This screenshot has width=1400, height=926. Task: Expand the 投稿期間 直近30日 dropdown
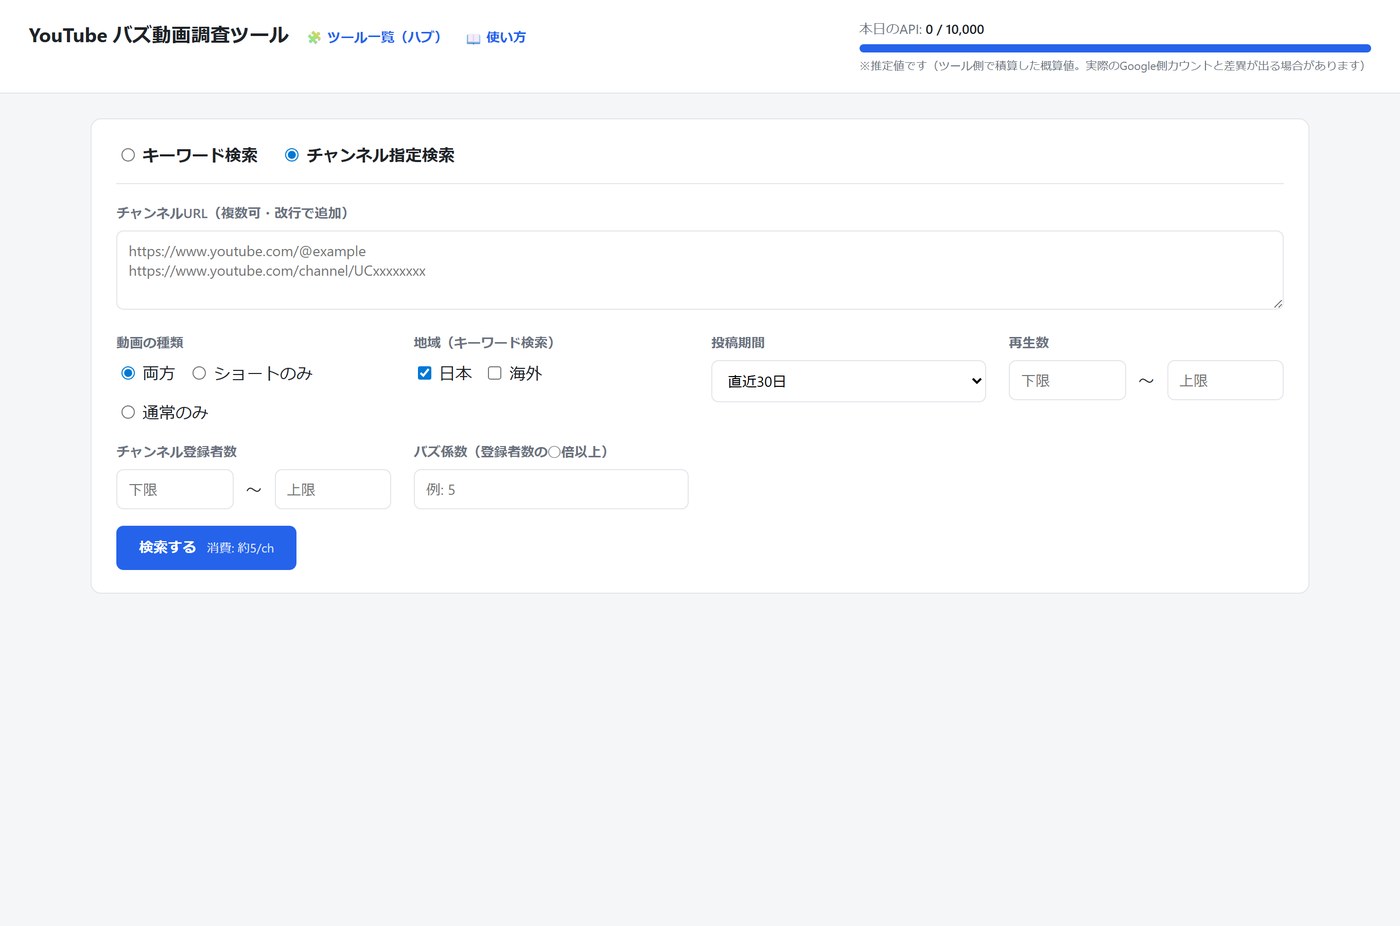pyautogui.click(x=848, y=381)
